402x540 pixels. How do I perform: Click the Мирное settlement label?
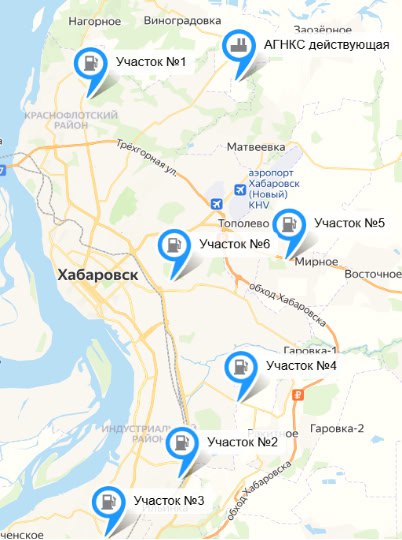click(x=317, y=262)
